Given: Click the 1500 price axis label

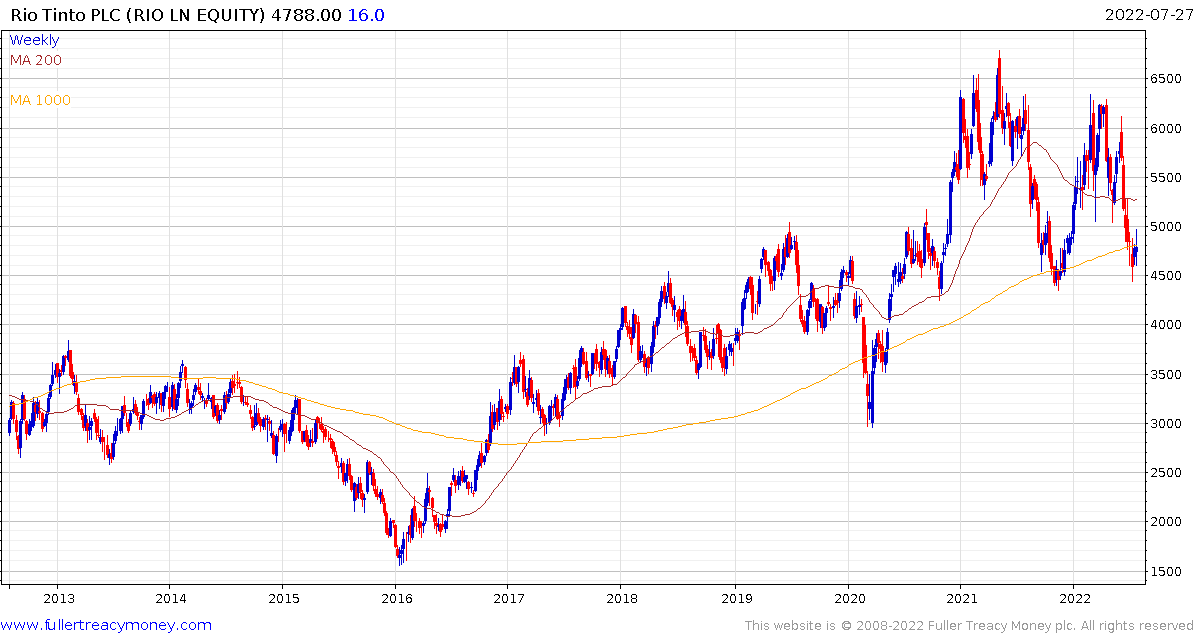Looking at the screenshot, I should (x=1168, y=571).
